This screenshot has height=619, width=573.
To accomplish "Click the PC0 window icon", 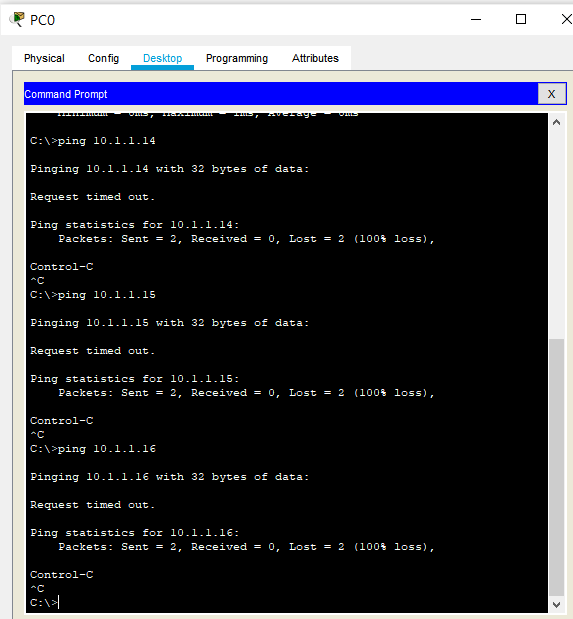I will [17, 19].
